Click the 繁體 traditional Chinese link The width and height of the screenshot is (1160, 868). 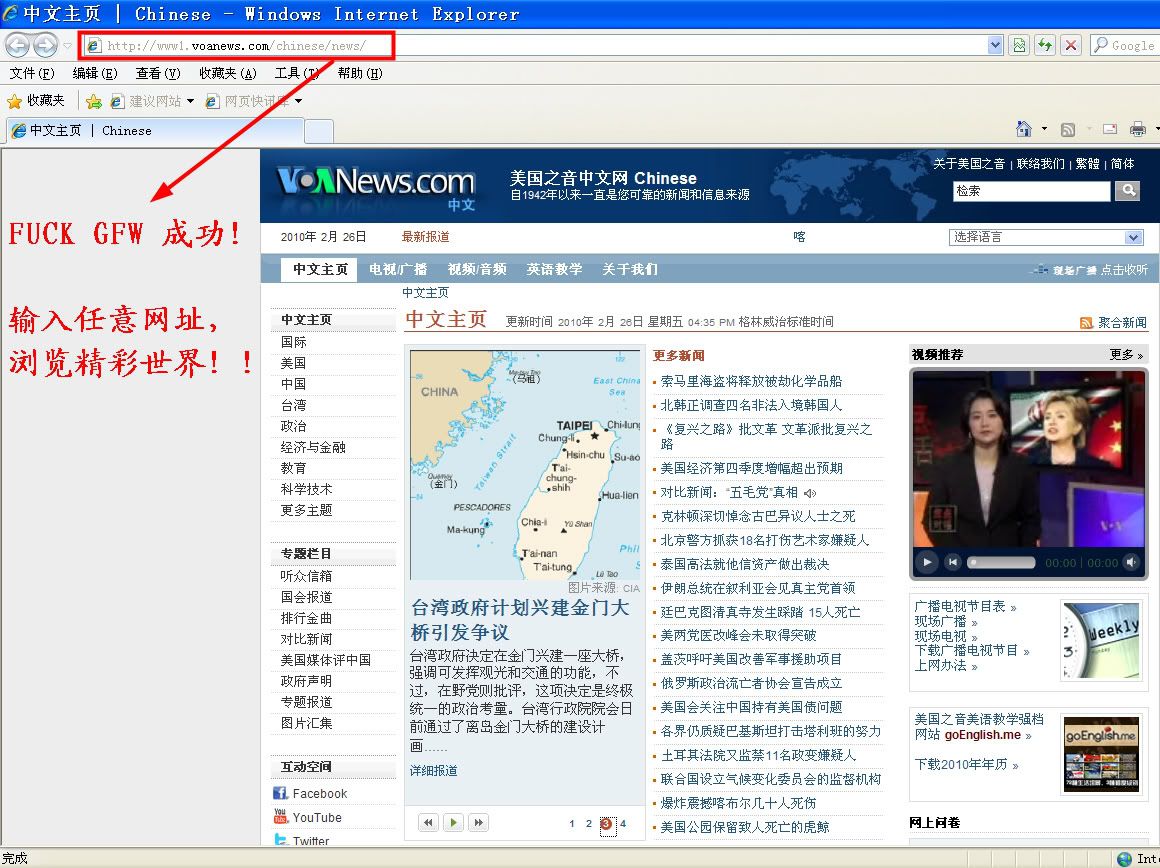[1088, 164]
